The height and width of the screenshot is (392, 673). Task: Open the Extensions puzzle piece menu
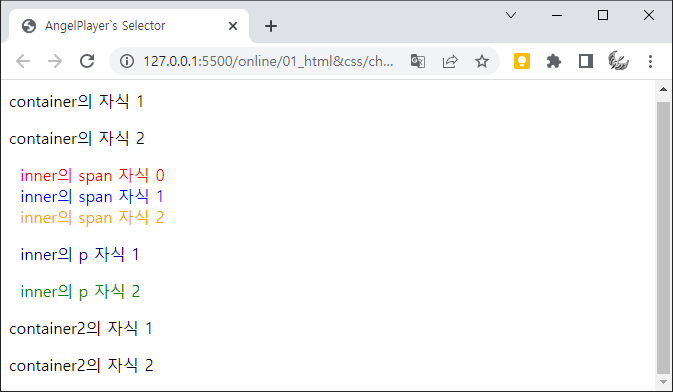tap(554, 61)
